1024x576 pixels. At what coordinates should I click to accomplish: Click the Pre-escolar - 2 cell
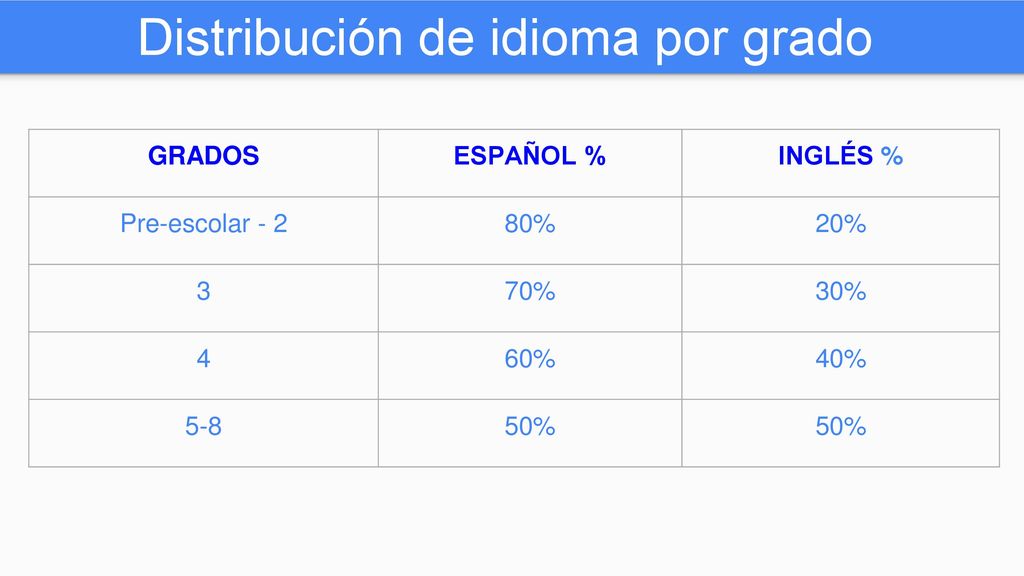pos(203,231)
